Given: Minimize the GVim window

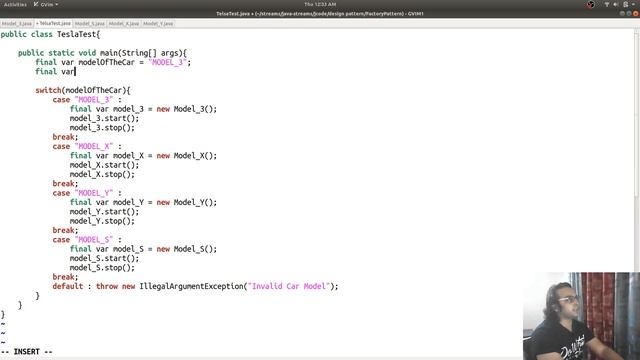Looking at the screenshot, I should click(x=622, y=13).
